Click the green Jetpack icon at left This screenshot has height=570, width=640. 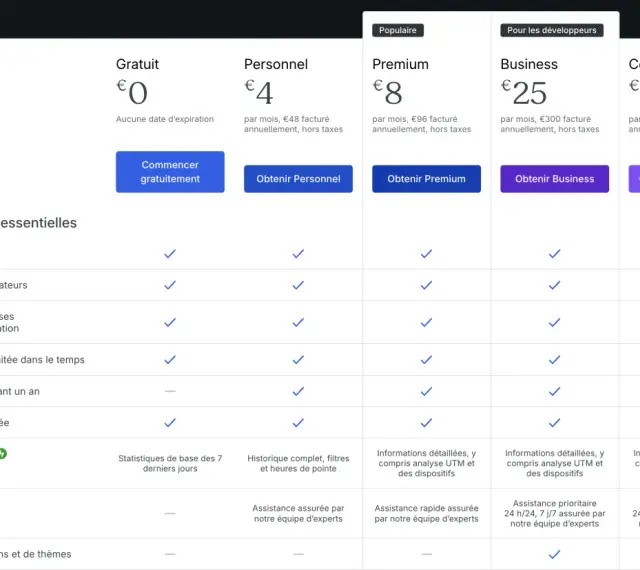(x=2, y=454)
